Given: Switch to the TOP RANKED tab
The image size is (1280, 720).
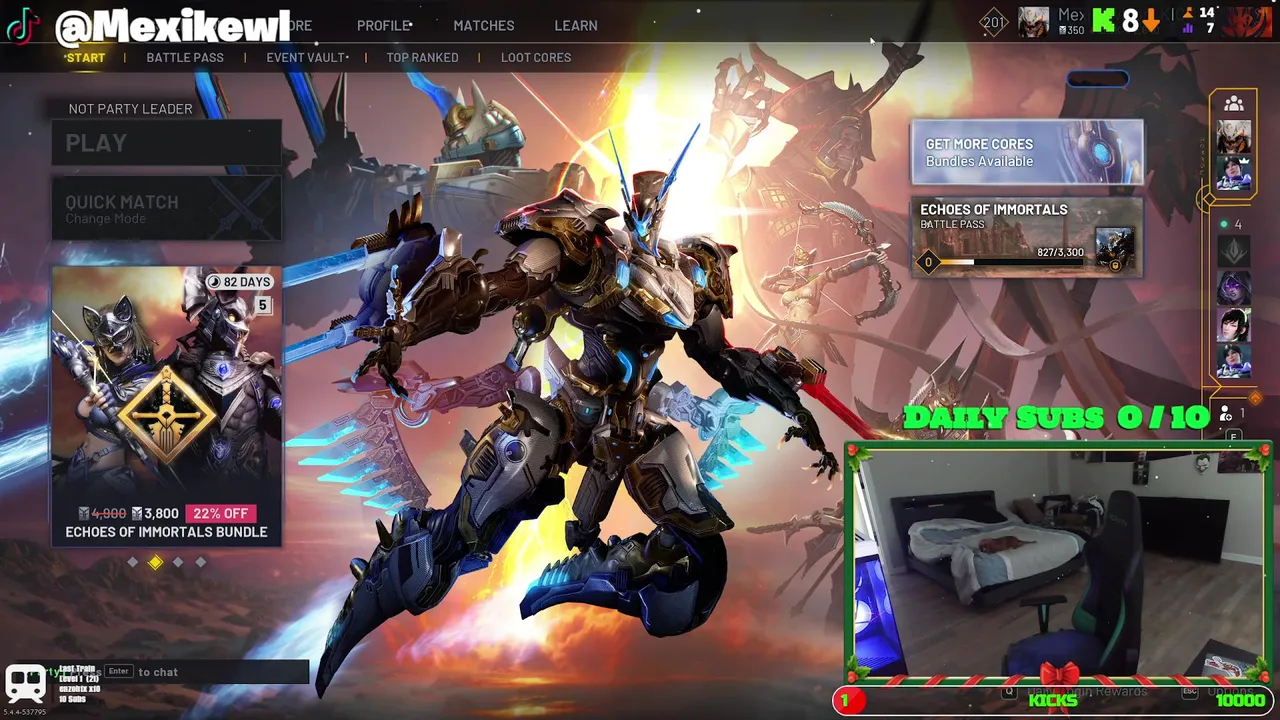Looking at the screenshot, I should pos(423,57).
